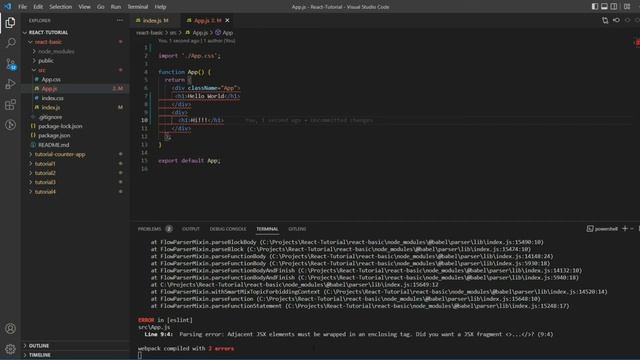640x360 pixels.
Task: Open the View menu
Action: coord(84,7)
